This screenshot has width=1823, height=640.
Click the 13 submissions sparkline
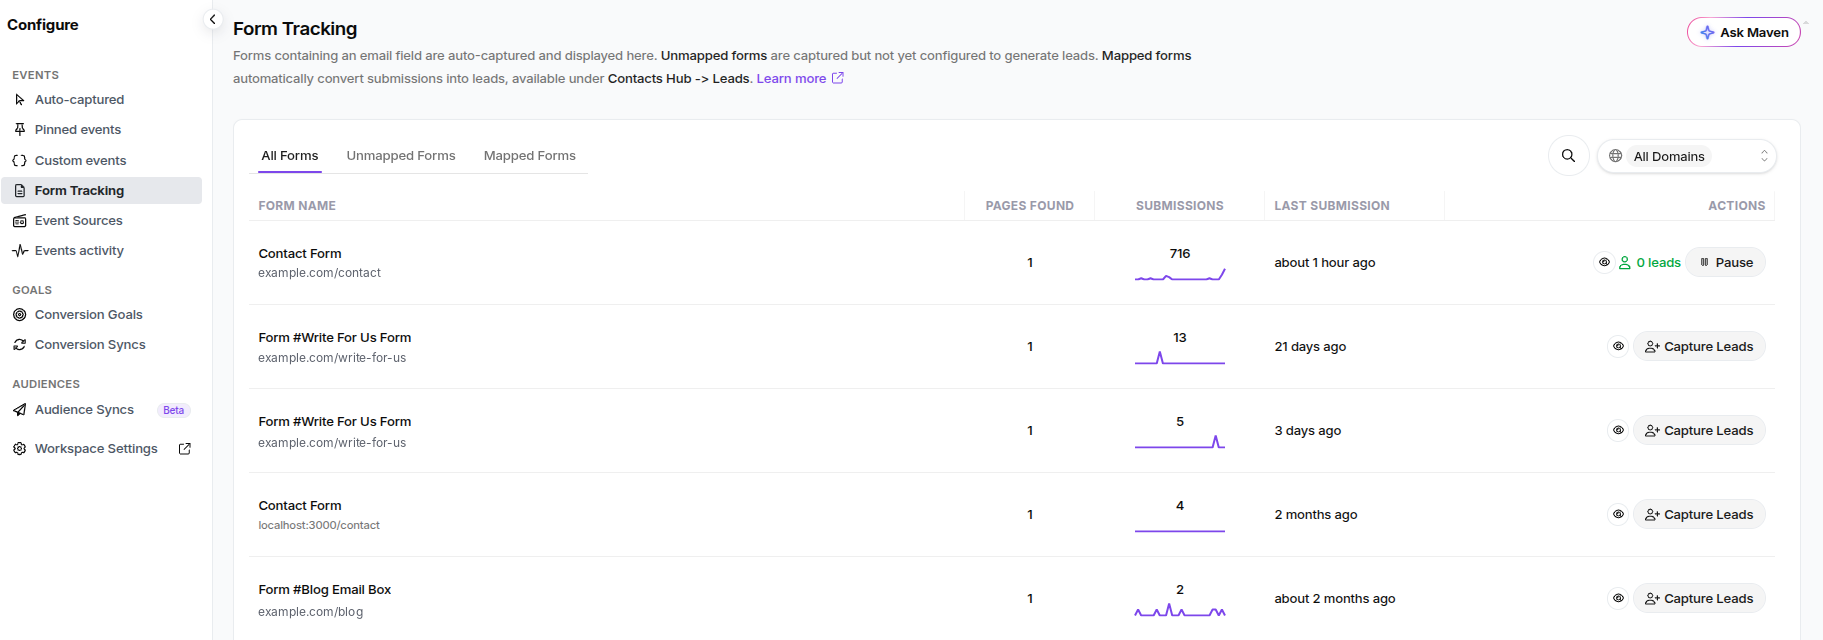[1180, 358]
